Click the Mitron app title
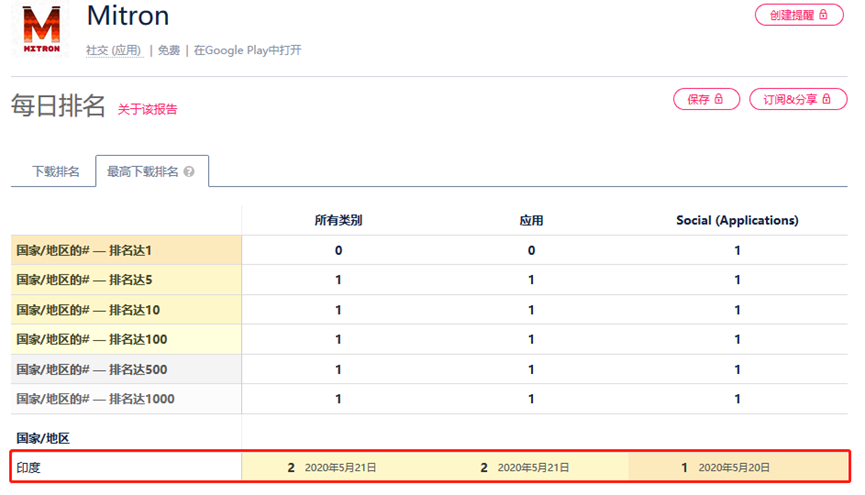 127,15
